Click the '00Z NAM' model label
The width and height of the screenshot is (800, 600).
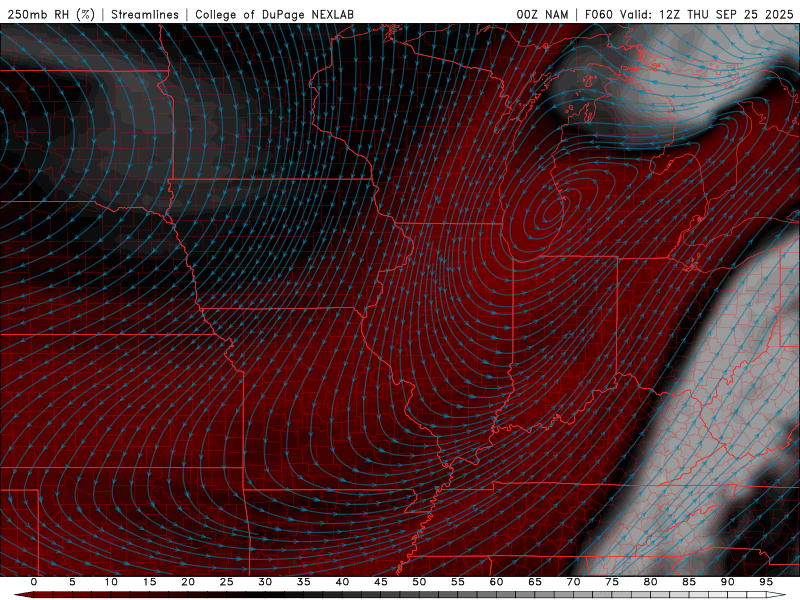pyautogui.click(x=542, y=14)
